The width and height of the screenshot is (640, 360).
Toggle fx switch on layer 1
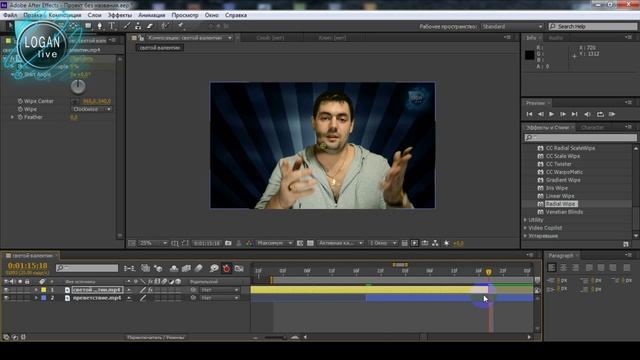click(x=150, y=290)
